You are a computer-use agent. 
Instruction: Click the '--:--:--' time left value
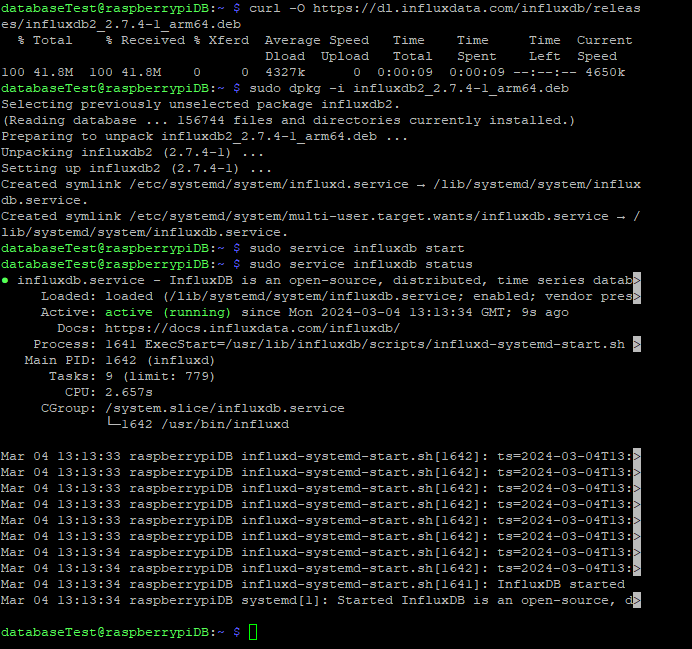pyautogui.click(x=545, y=72)
